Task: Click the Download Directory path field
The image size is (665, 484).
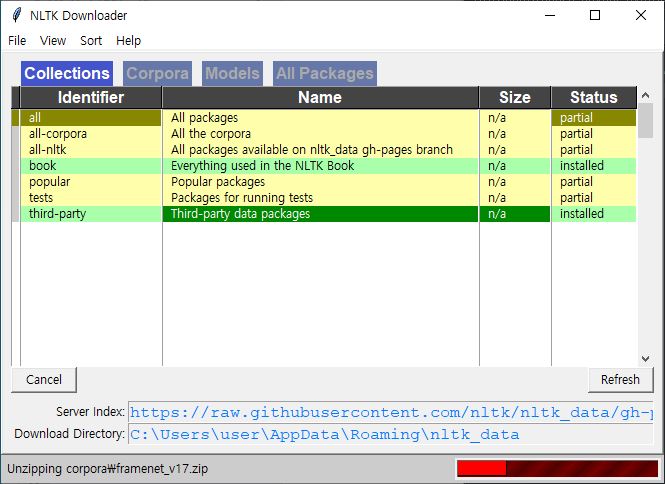Action: click(391, 434)
